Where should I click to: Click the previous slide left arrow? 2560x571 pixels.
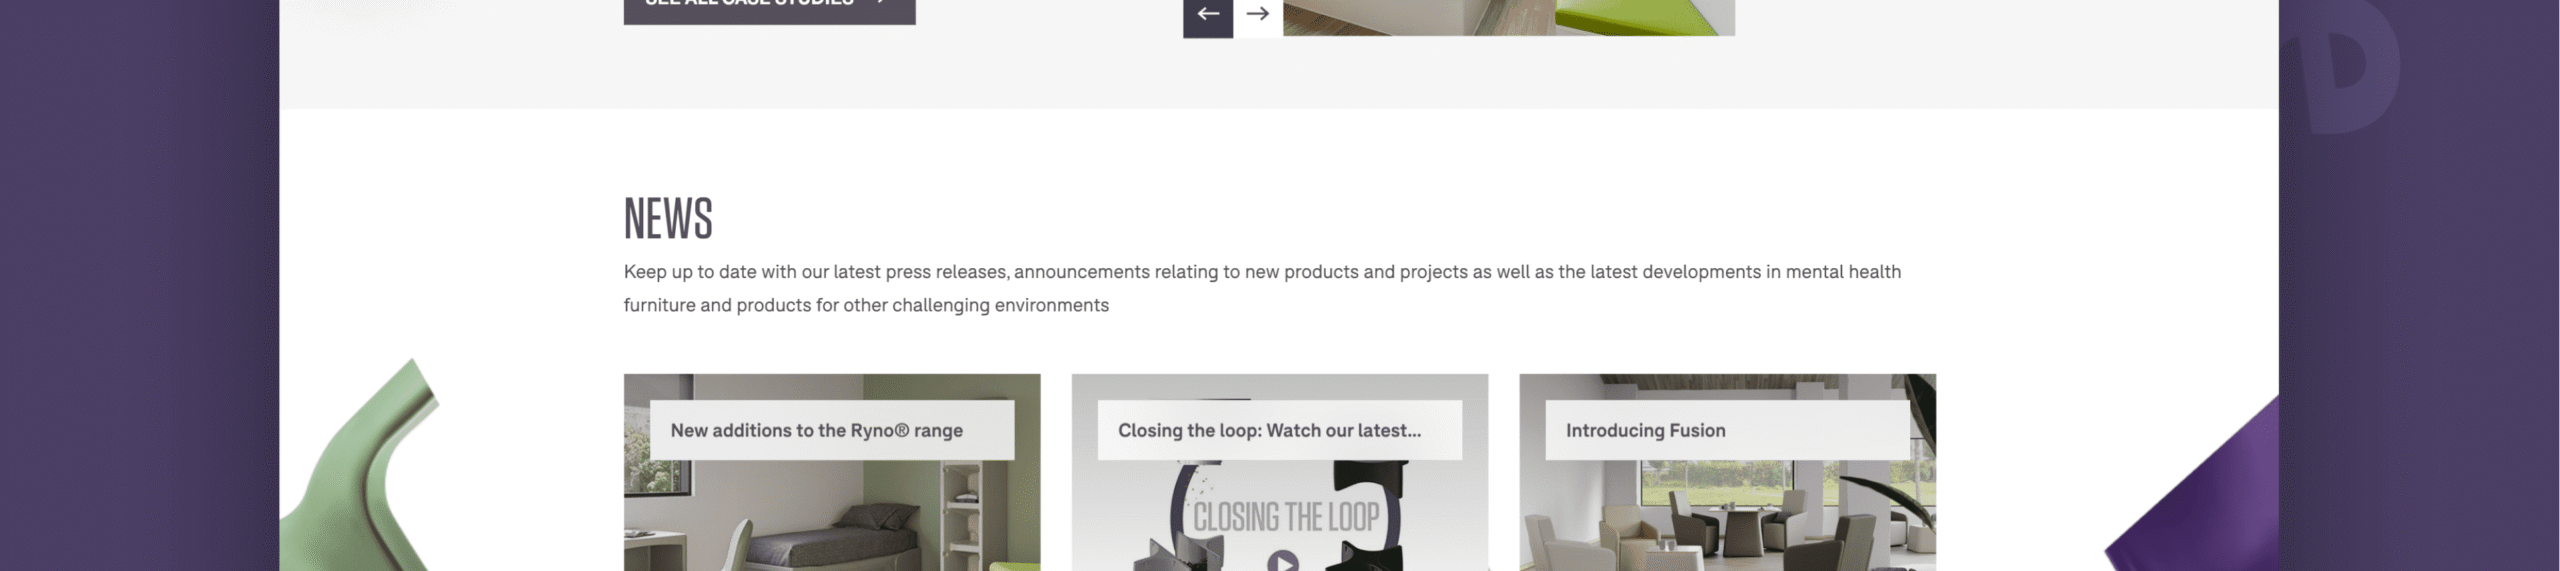pyautogui.click(x=1207, y=16)
